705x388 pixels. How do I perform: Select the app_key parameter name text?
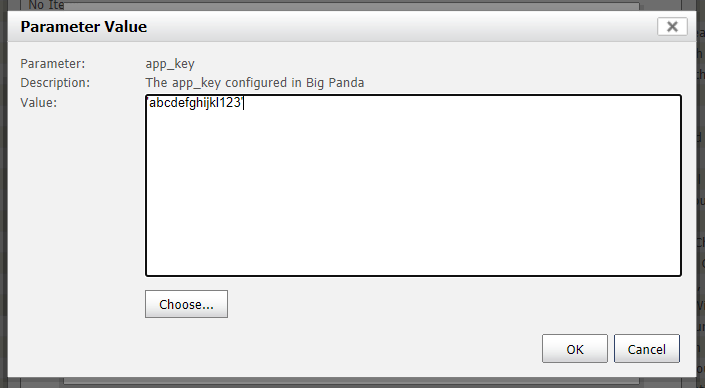[x=170, y=64]
